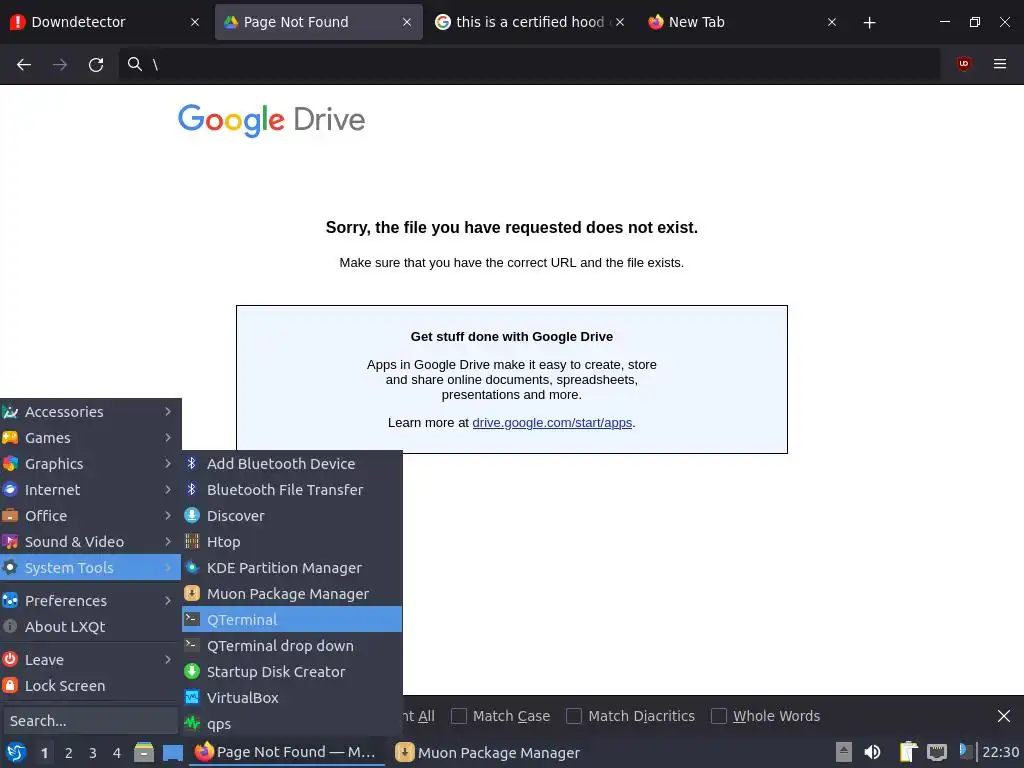Switch to virtual desktop 3

pyautogui.click(x=93, y=753)
